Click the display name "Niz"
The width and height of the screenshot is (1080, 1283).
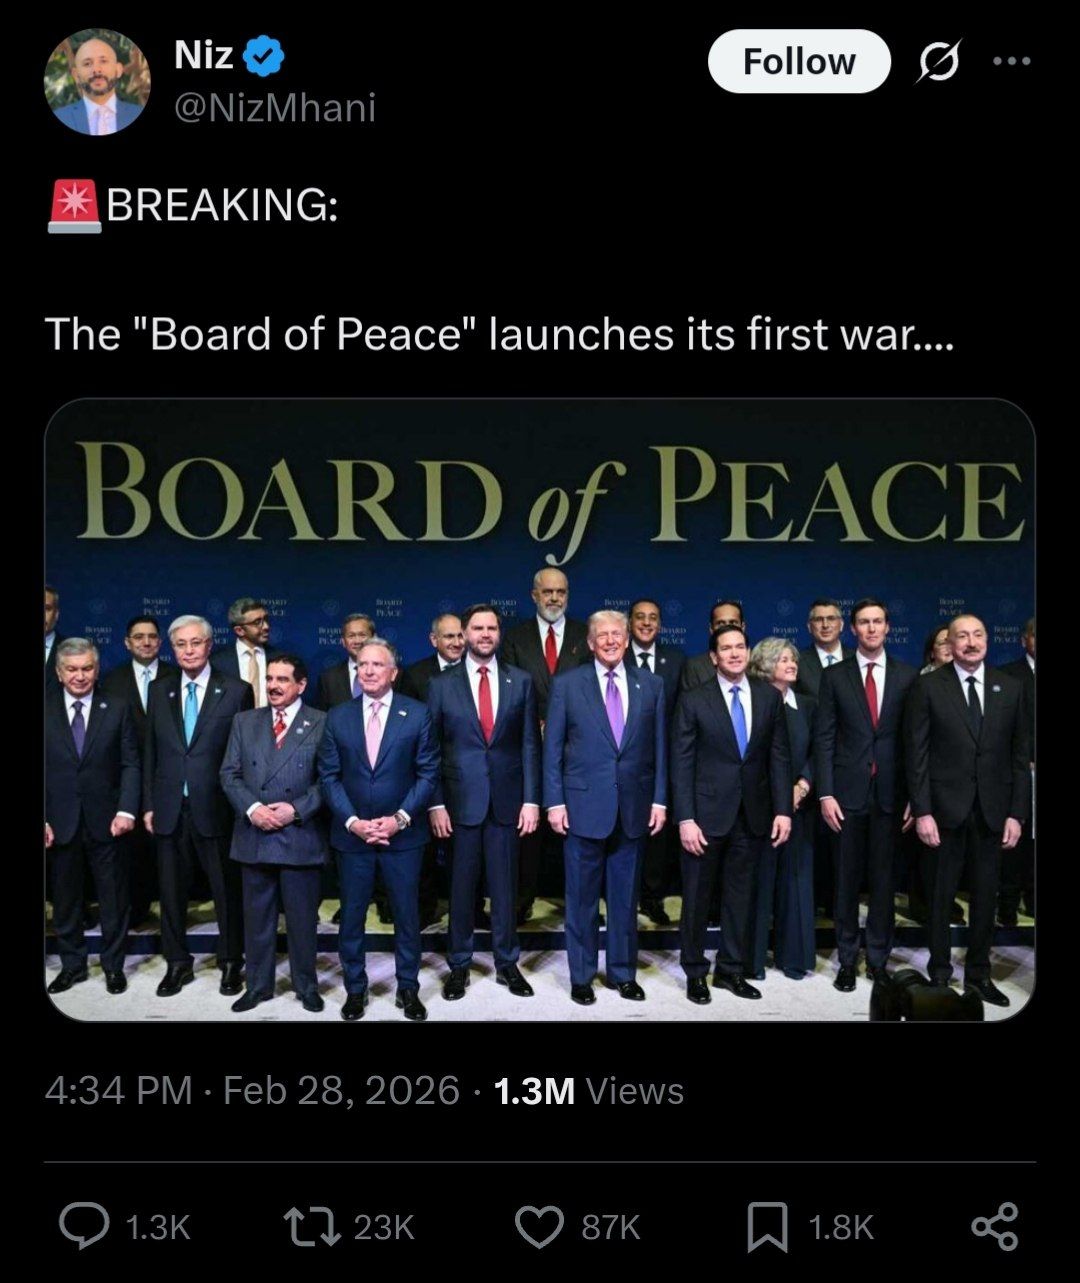pos(203,55)
